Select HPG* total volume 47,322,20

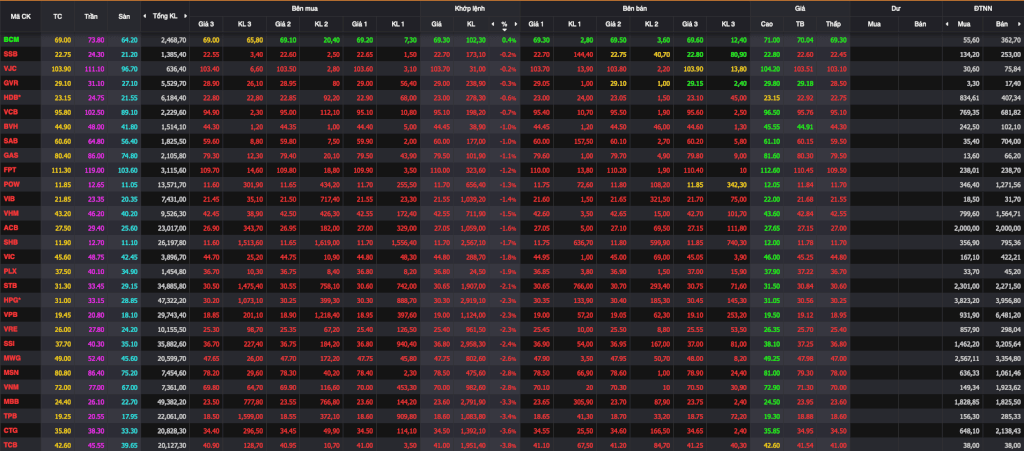point(172,299)
